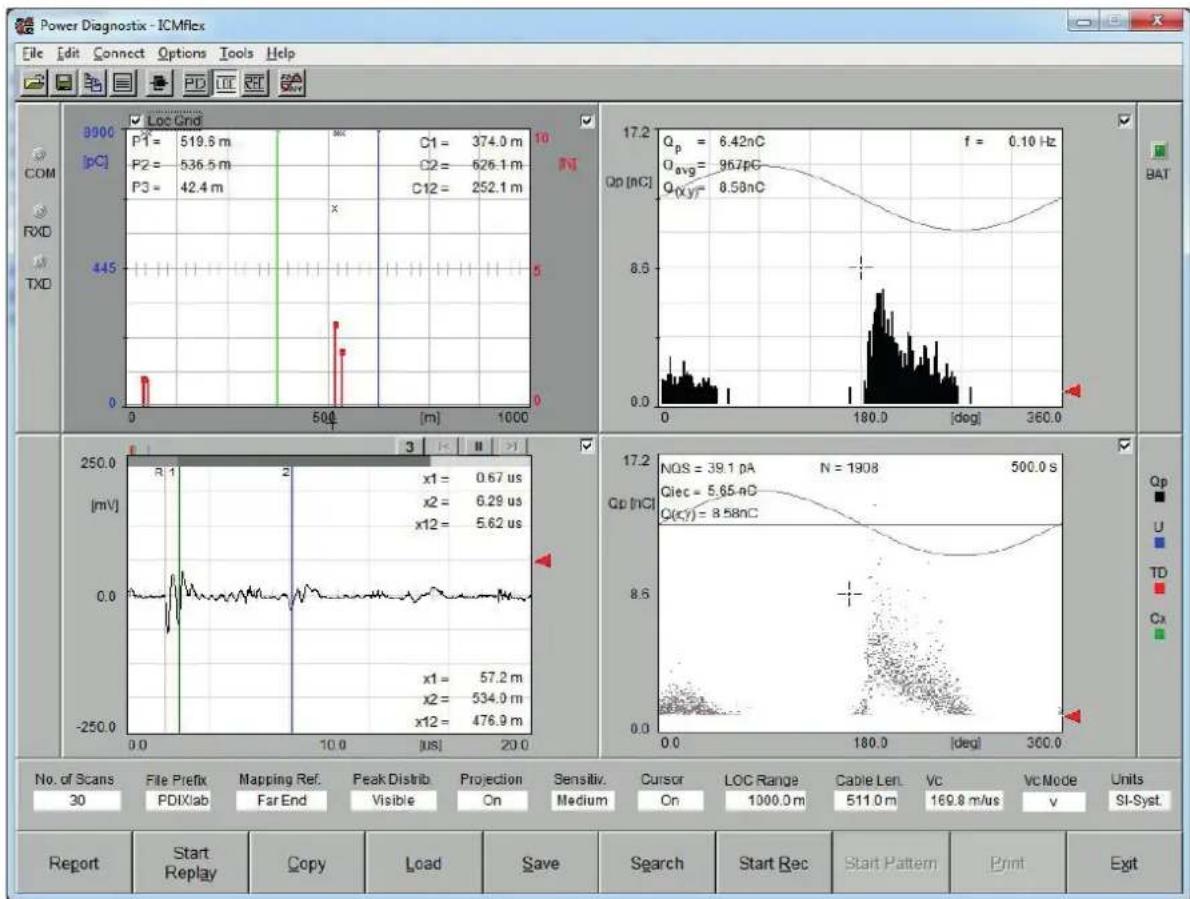Click the green cursor 1 line in waveform
Screen dimensions: 1190x899
click(x=179, y=599)
